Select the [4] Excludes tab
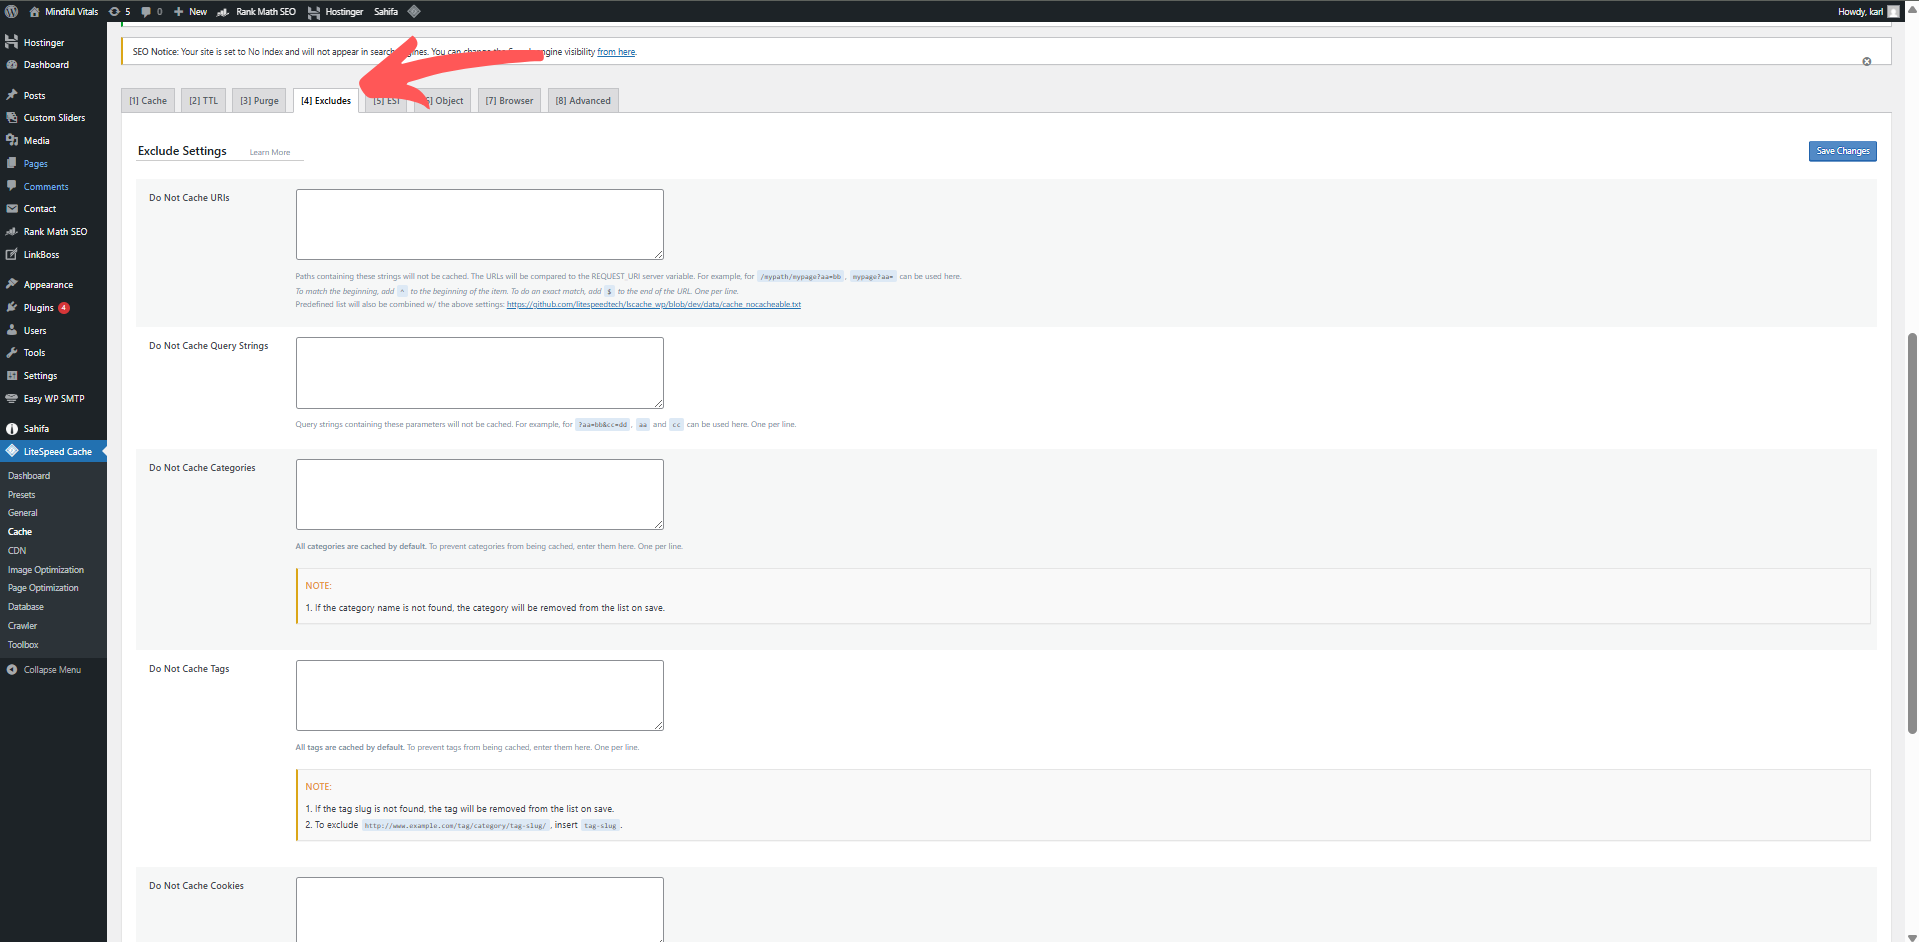Image resolution: width=1919 pixels, height=942 pixels. [326, 100]
